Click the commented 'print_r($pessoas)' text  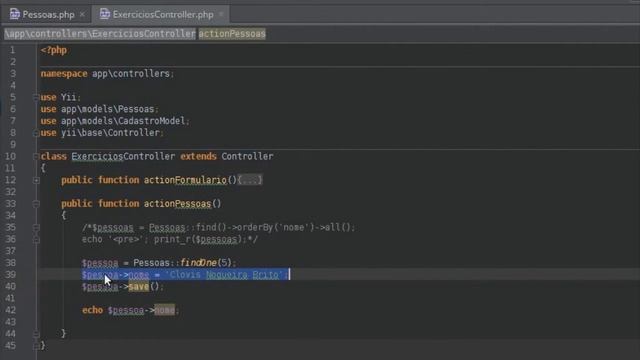tap(198, 240)
